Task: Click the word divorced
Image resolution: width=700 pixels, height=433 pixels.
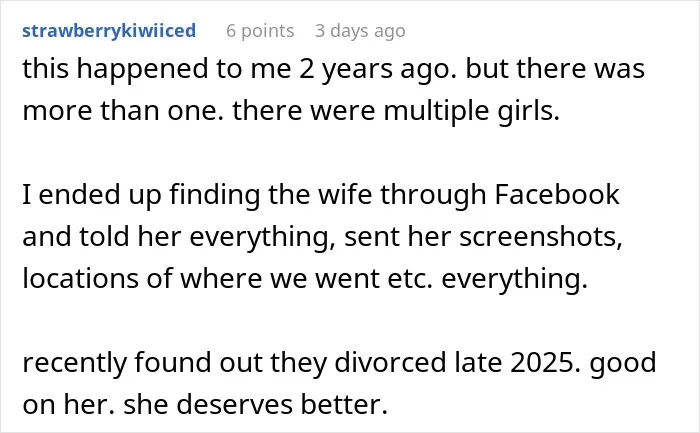Action: [390, 362]
